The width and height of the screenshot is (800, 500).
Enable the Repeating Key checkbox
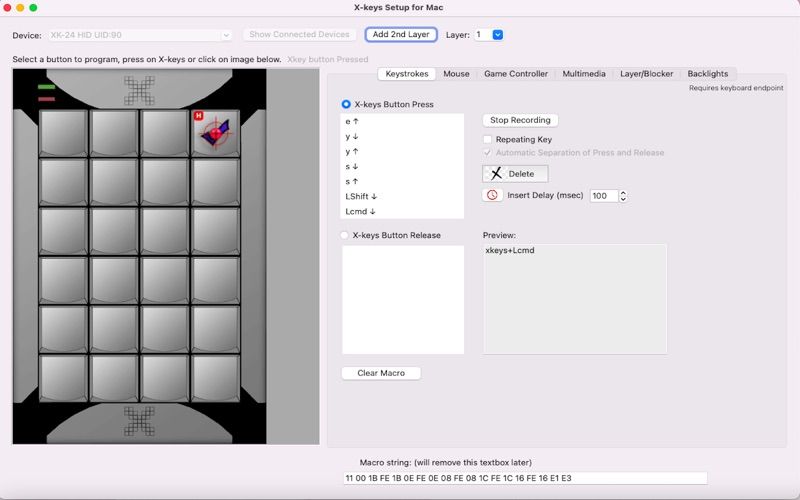488,139
